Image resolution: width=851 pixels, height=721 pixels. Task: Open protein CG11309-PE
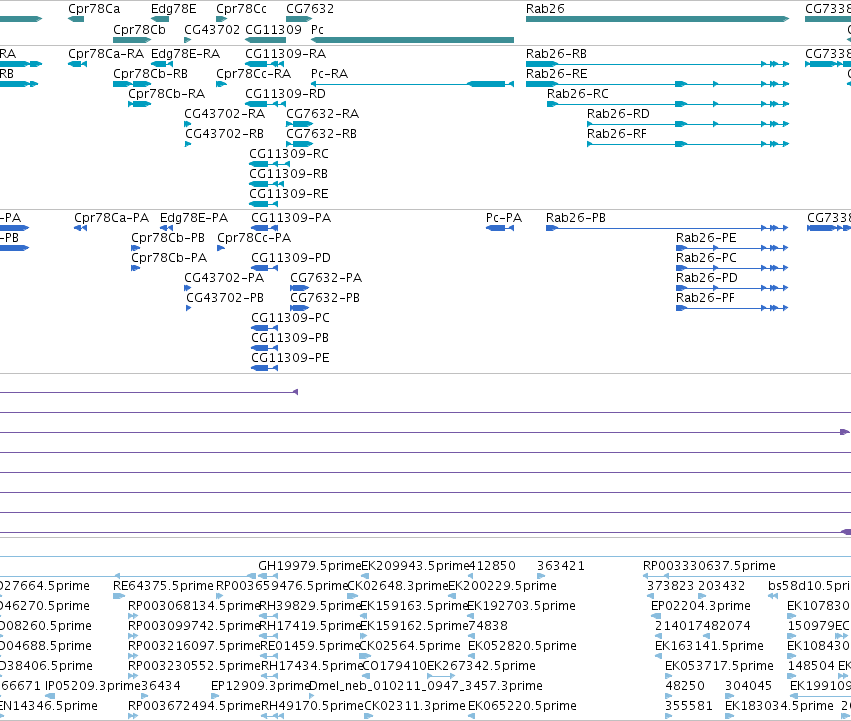[x=290, y=358]
